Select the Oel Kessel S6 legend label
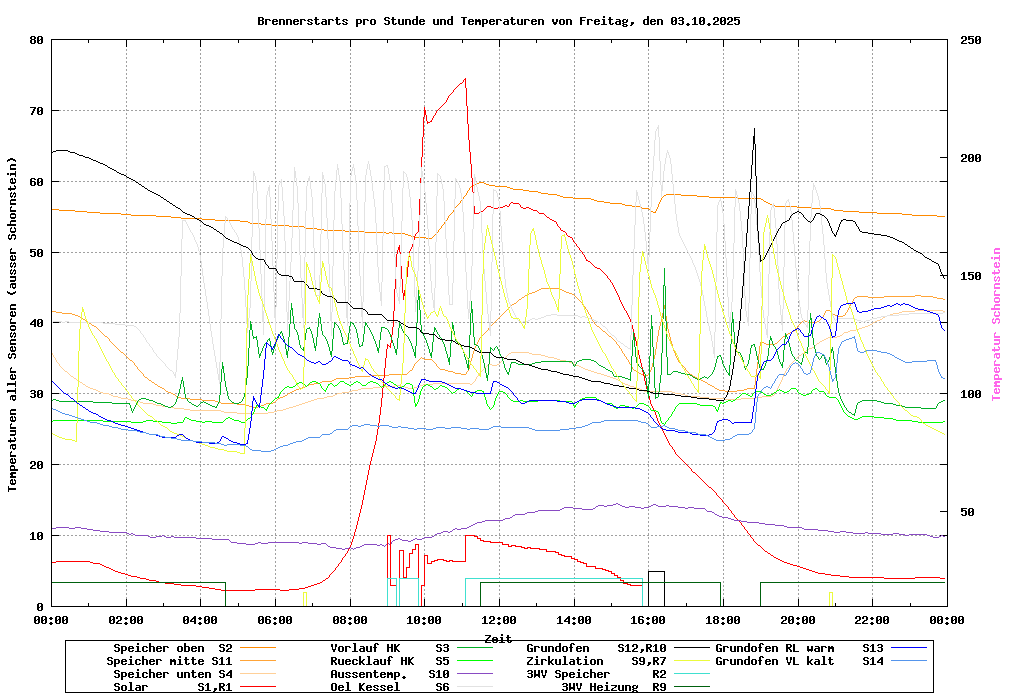 coord(389,688)
